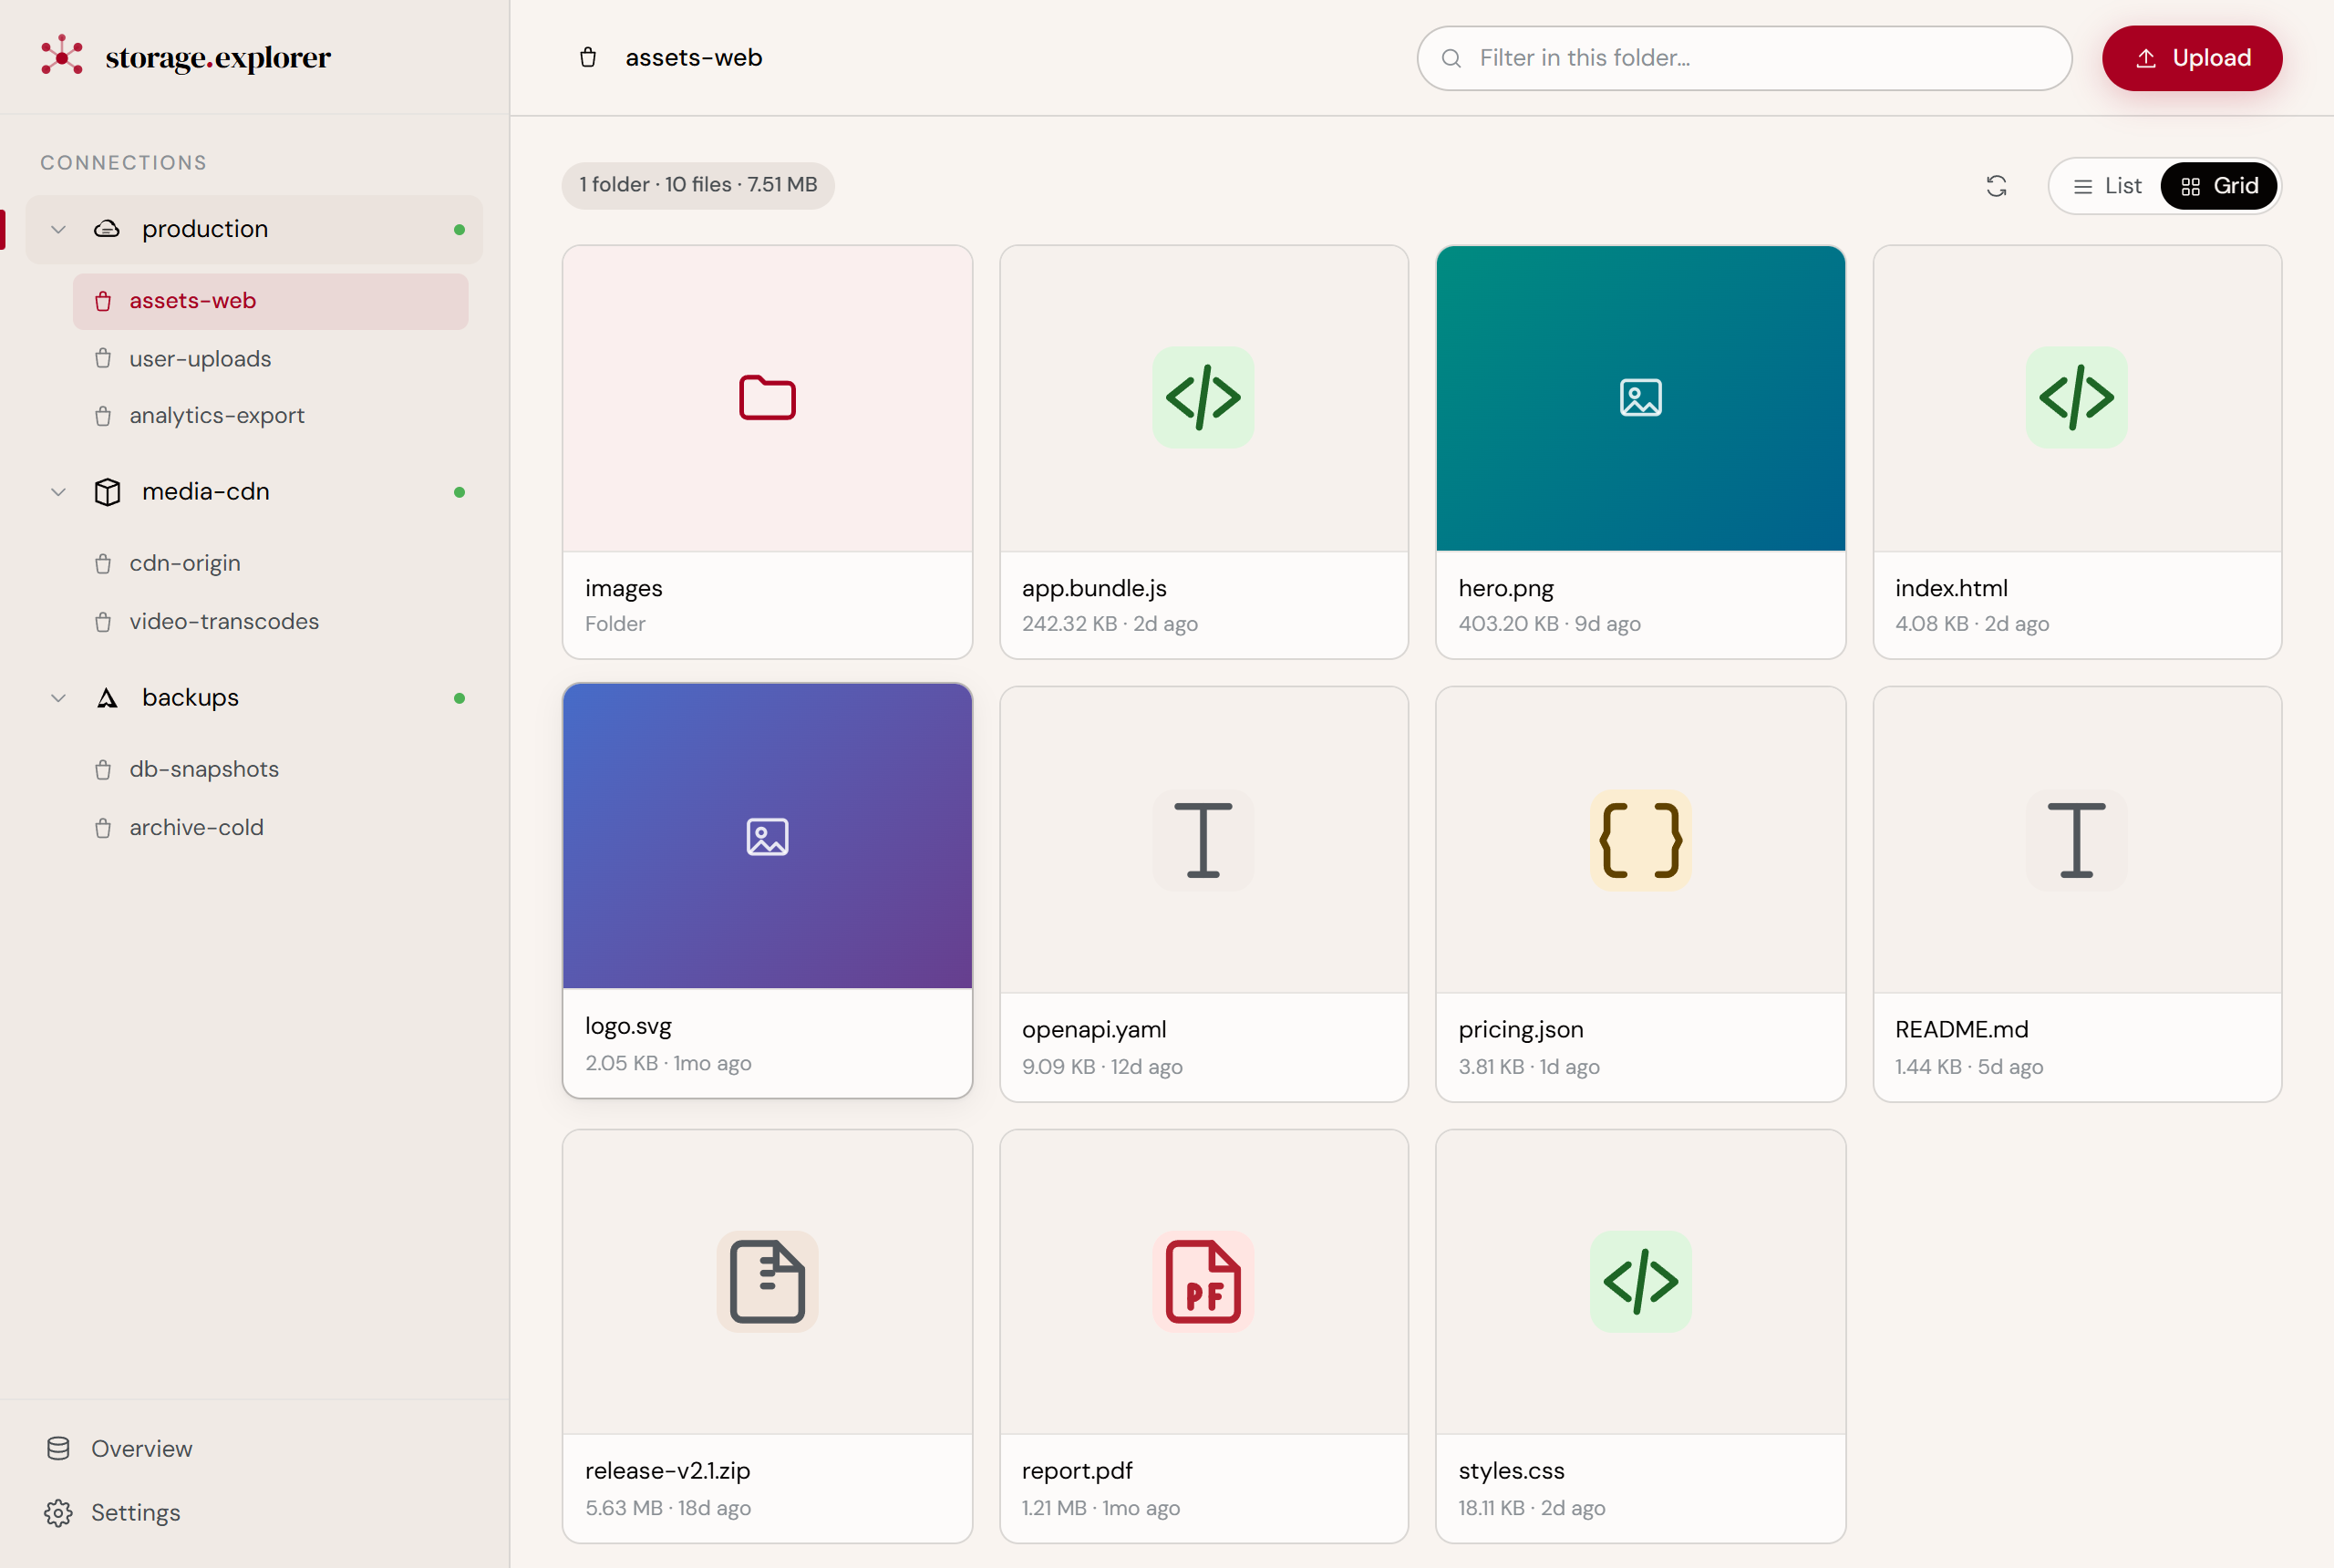Click the code icon on index.html card
Viewport: 2334px width, 1568px height.
tap(2076, 397)
